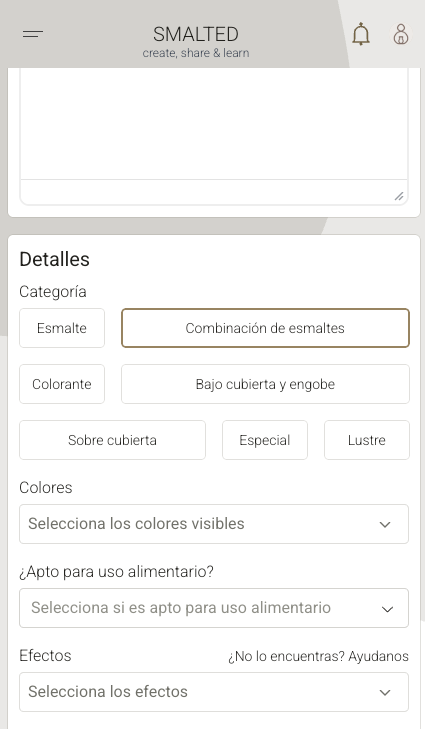Click the Colores dropdown chevron arrow

(x=385, y=524)
